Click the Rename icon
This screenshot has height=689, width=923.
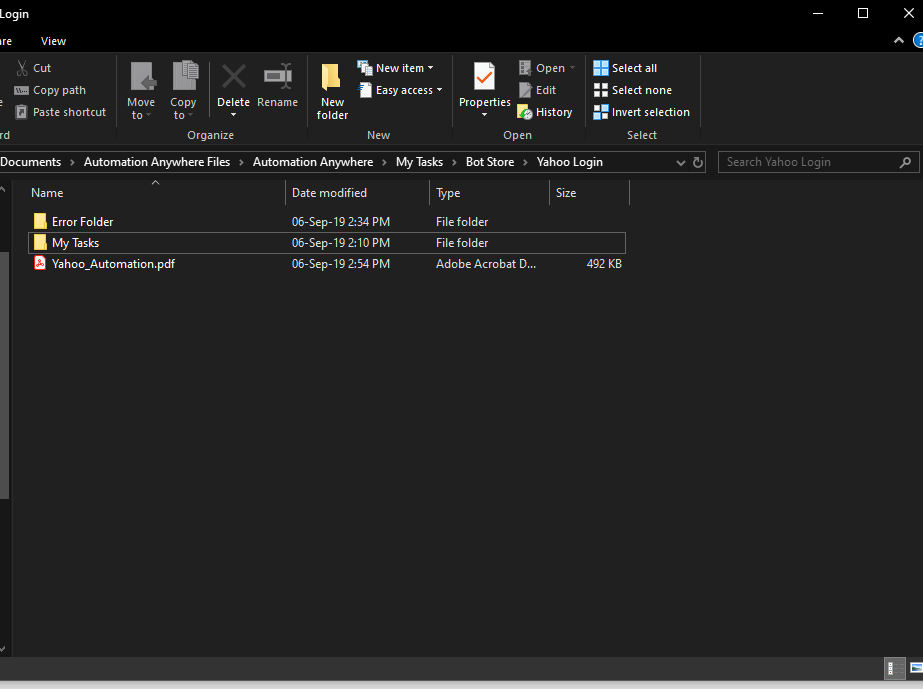tap(277, 77)
